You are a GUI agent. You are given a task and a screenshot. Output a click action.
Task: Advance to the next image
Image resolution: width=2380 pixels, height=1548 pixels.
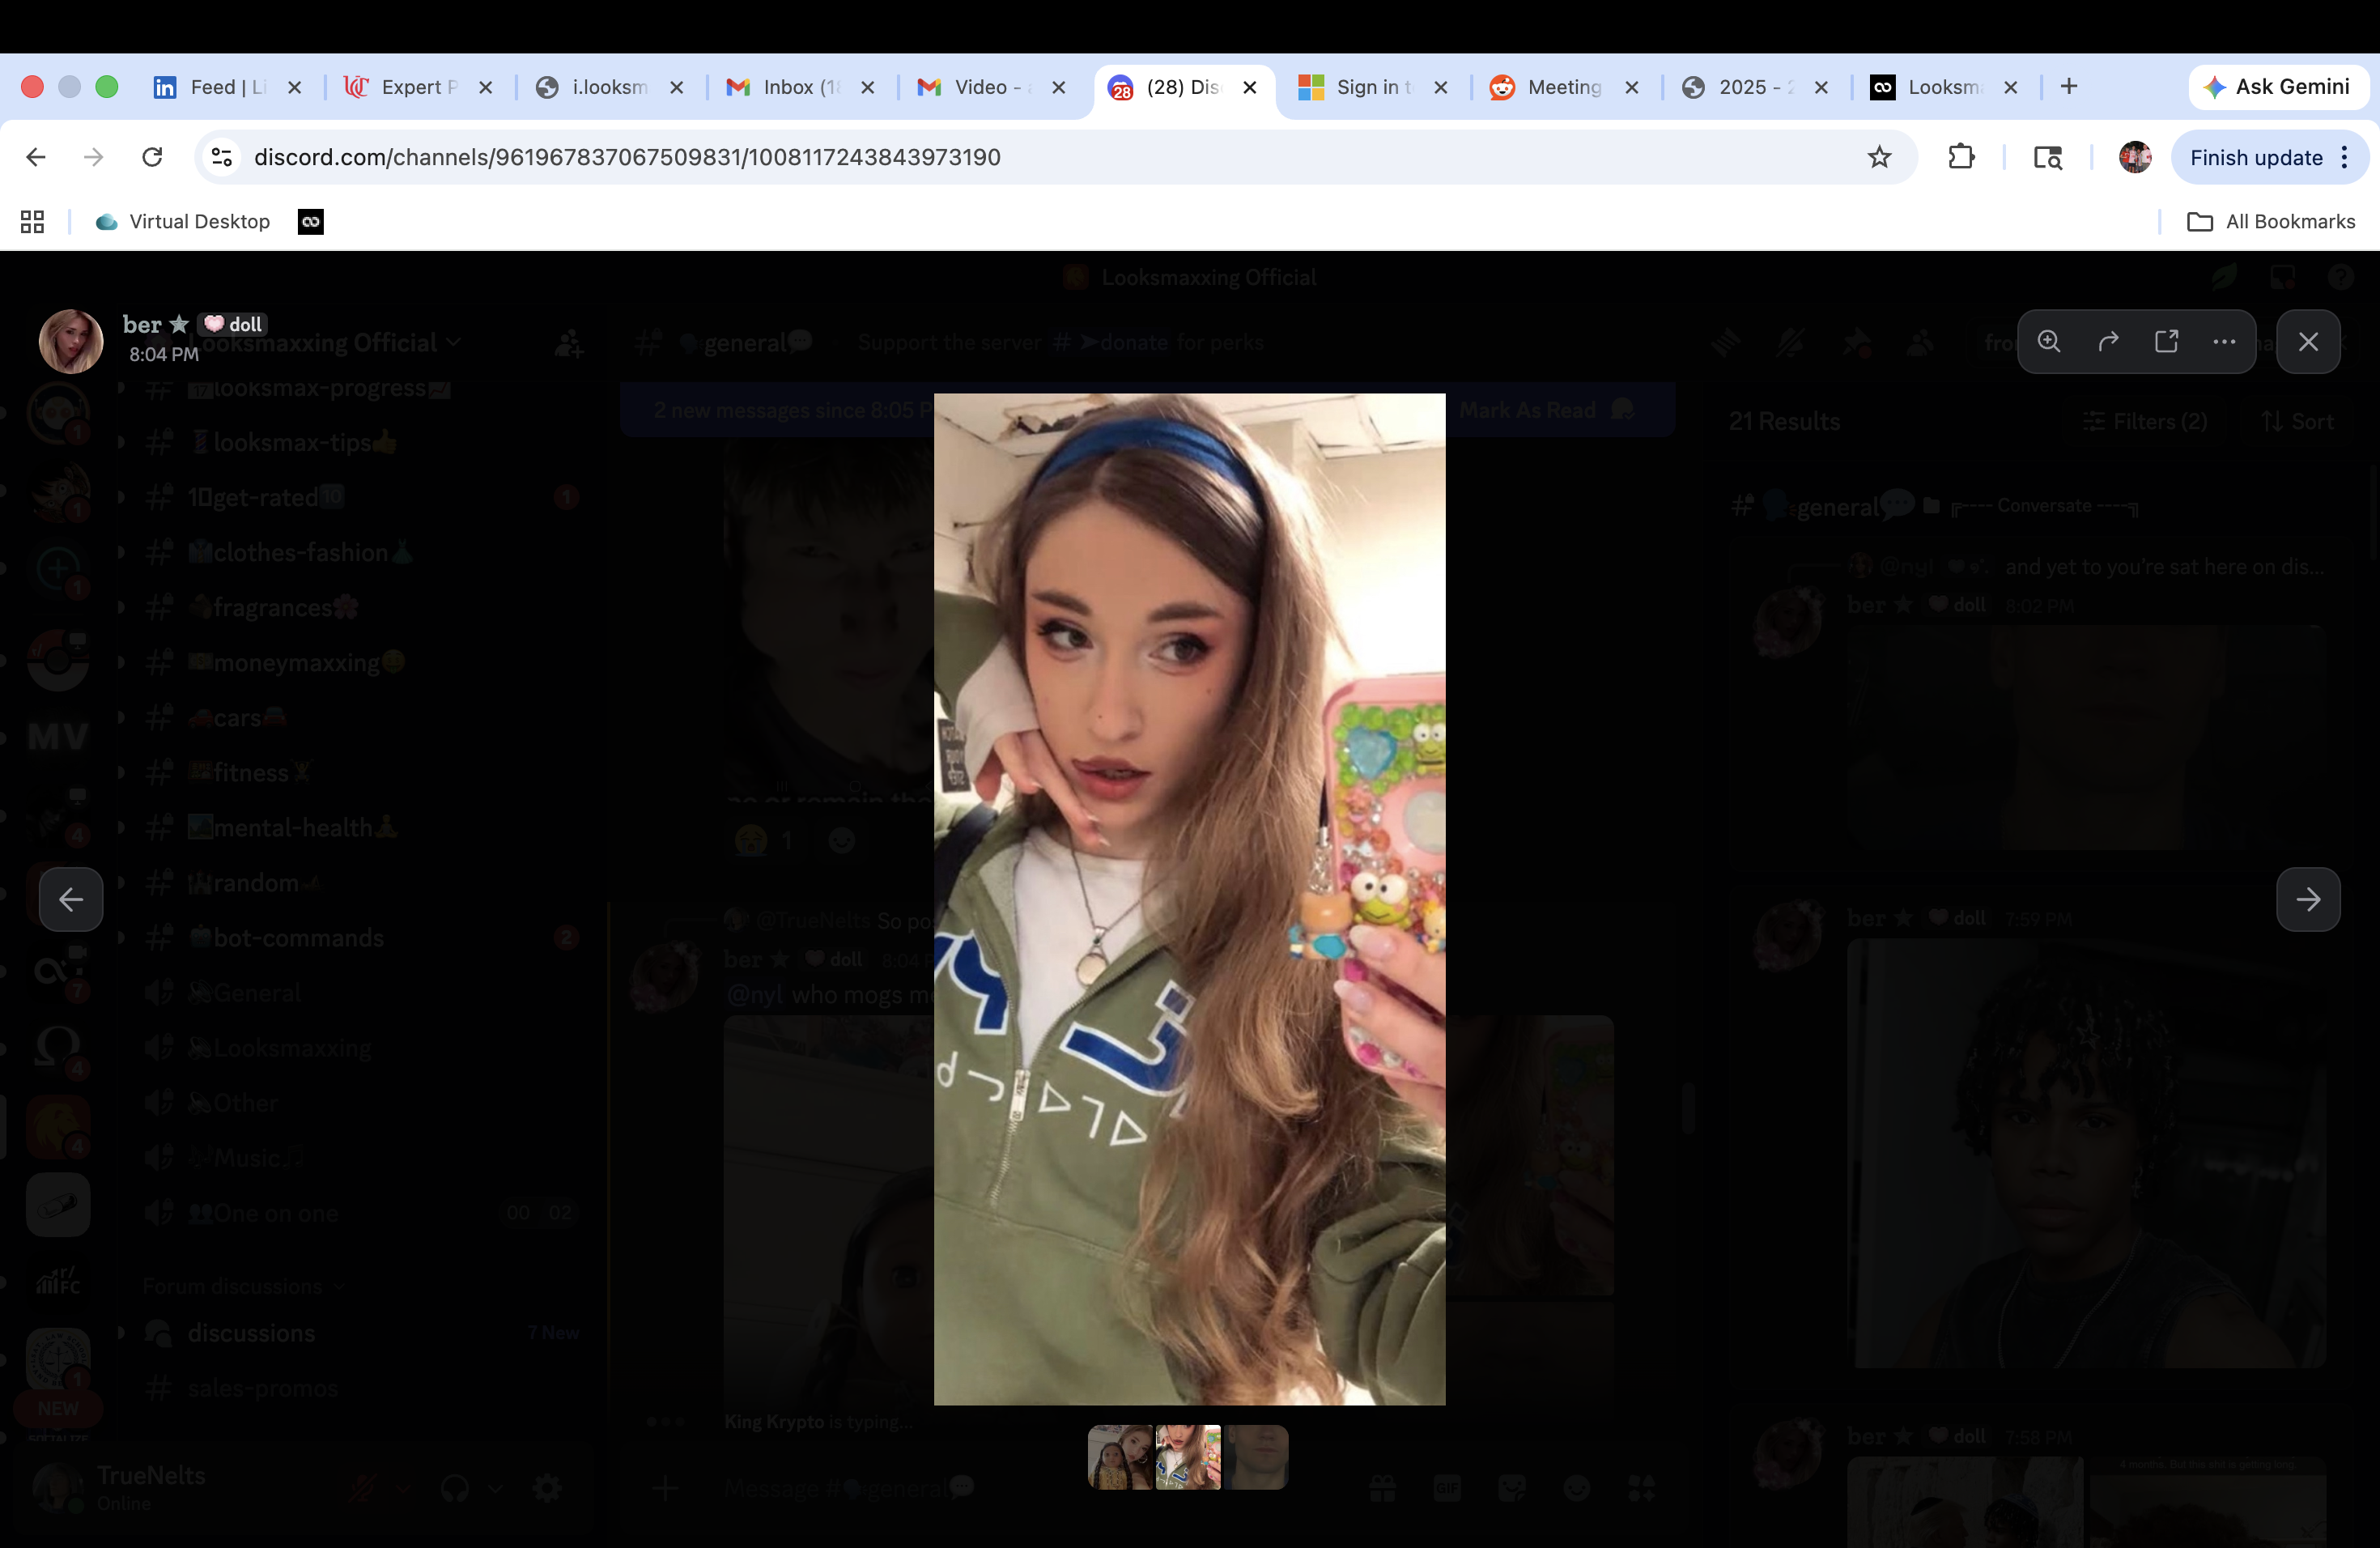pyautogui.click(x=2308, y=899)
